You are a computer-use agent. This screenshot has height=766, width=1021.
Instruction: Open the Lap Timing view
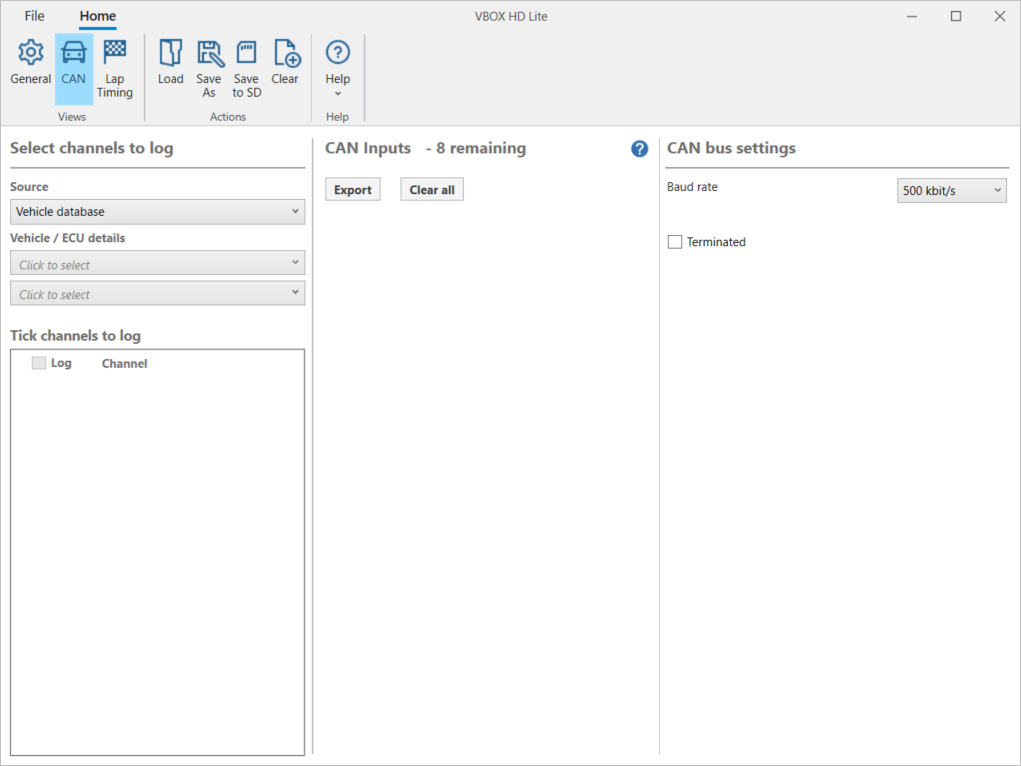point(115,70)
